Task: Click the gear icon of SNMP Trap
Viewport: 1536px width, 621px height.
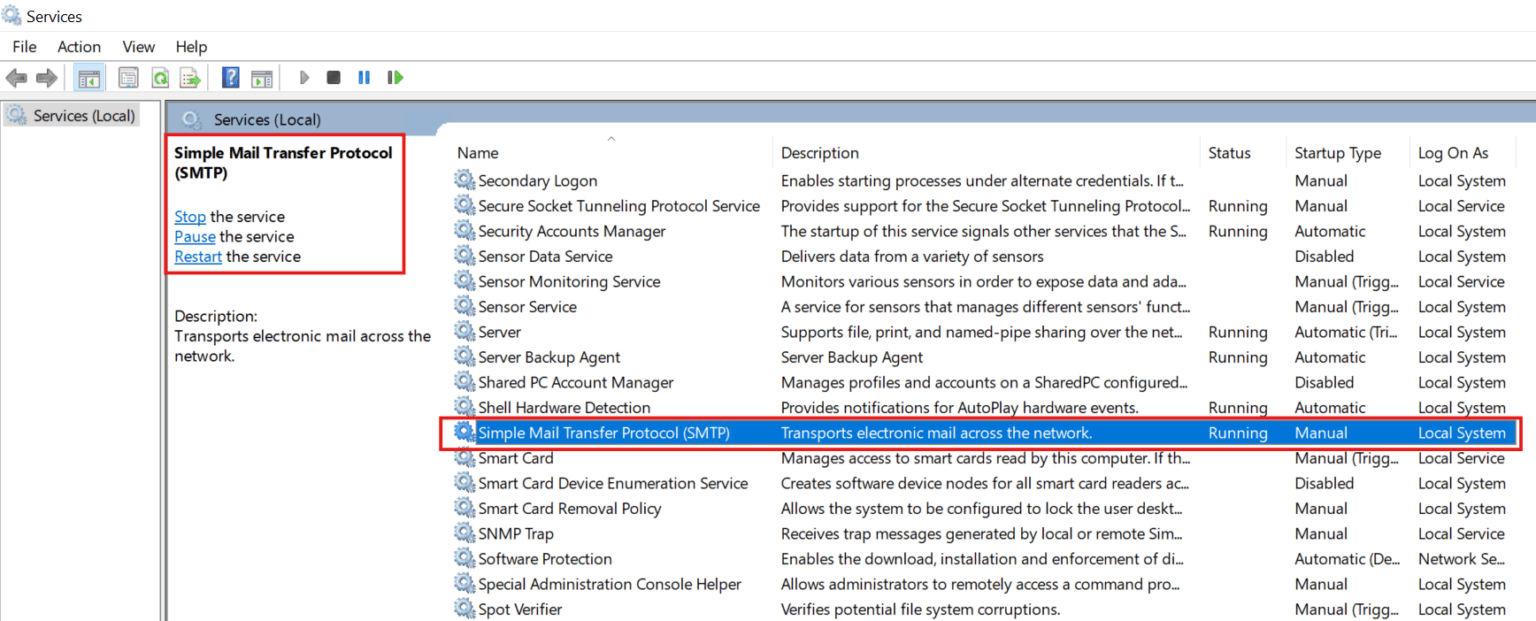Action: [465, 533]
